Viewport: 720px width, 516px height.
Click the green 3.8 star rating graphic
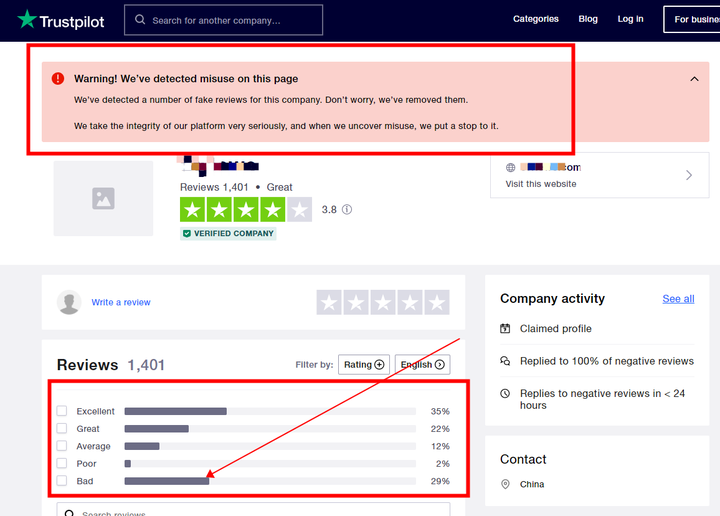[246, 210]
